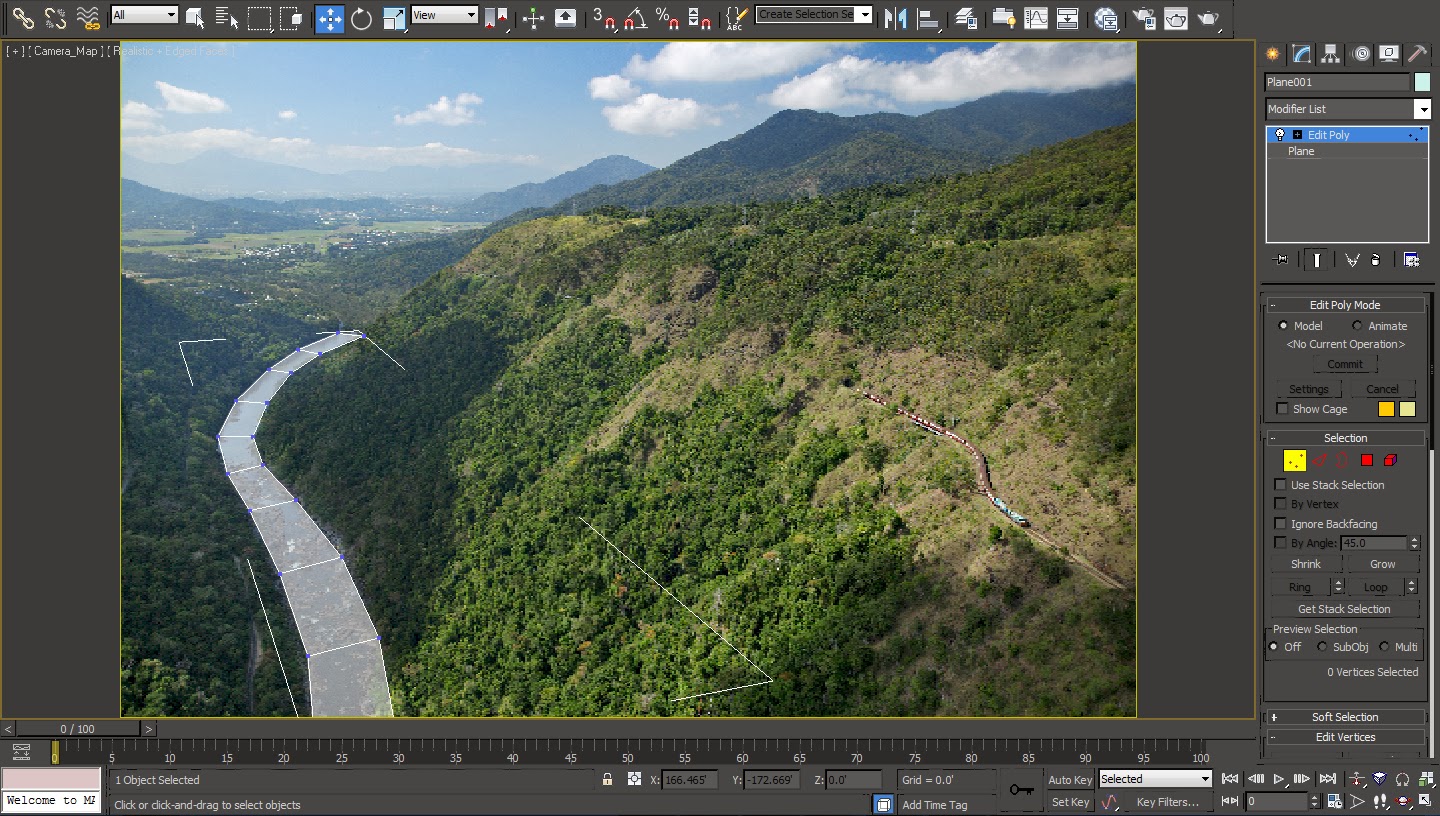This screenshot has height=816, width=1440.
Task: Click the Shrink selection button
Action: click(x=1306, y=564)
